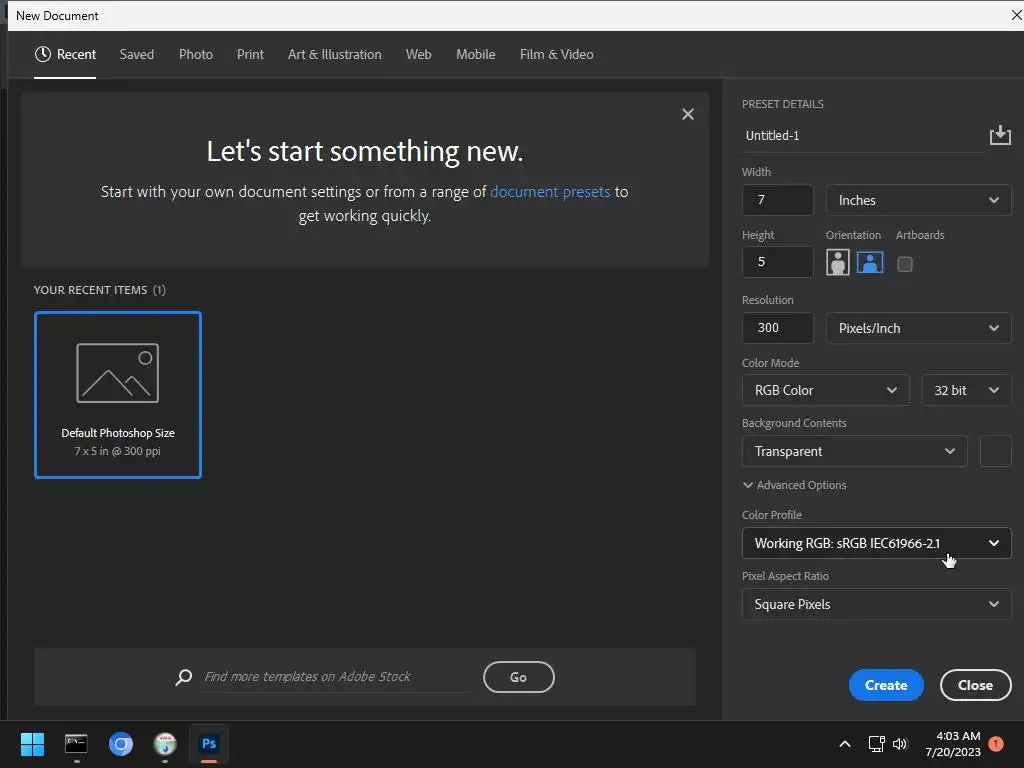1024x768 pixels.
Task: Switch to the Mobile tab
Action: pos(475,54)
